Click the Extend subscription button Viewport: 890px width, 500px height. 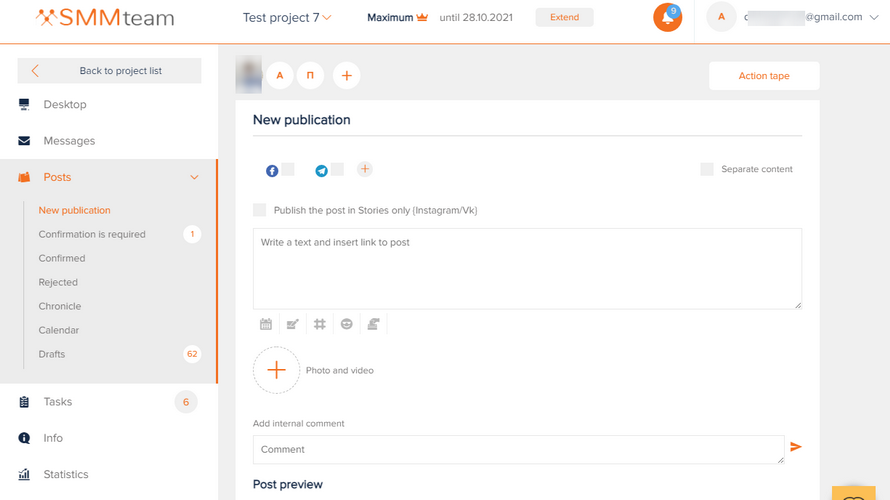point(564,17)
